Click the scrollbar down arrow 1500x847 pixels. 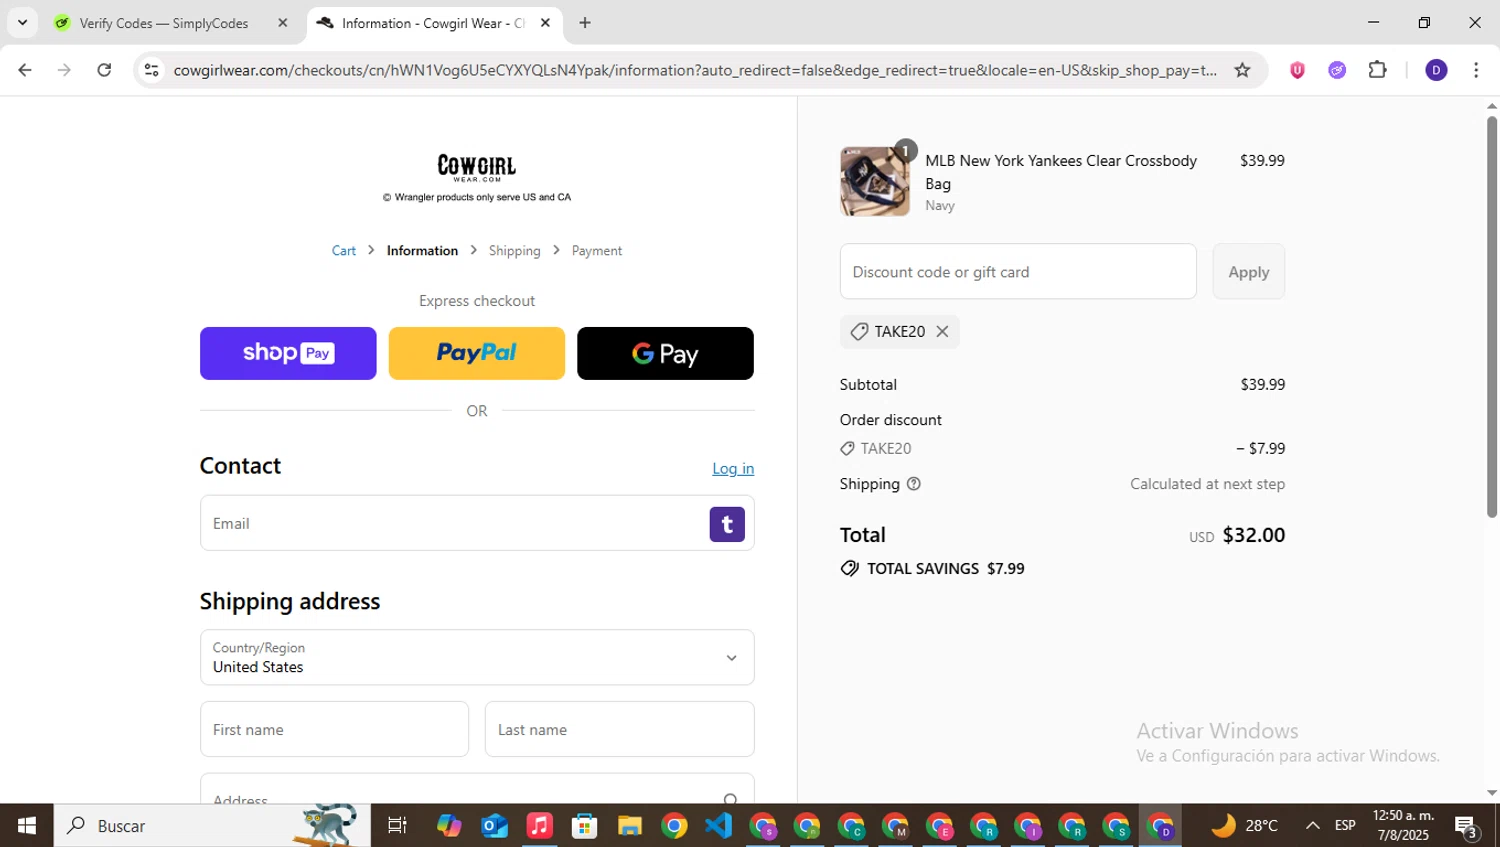tap(1491, 793)
